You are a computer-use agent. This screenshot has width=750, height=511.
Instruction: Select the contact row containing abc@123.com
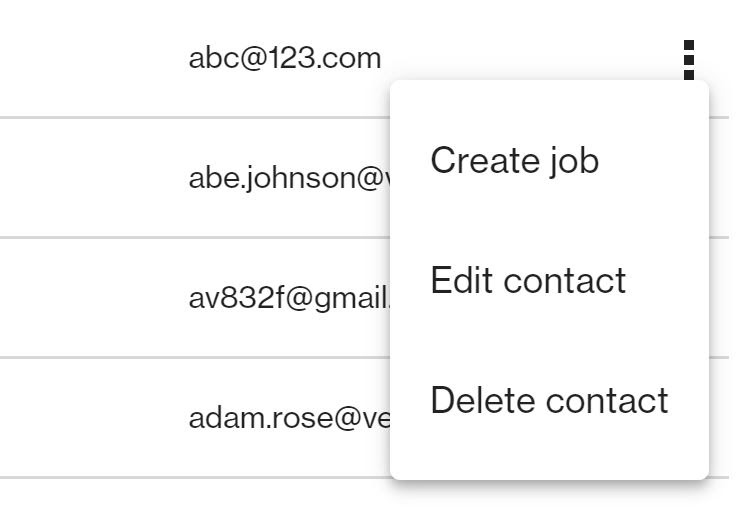364,58
